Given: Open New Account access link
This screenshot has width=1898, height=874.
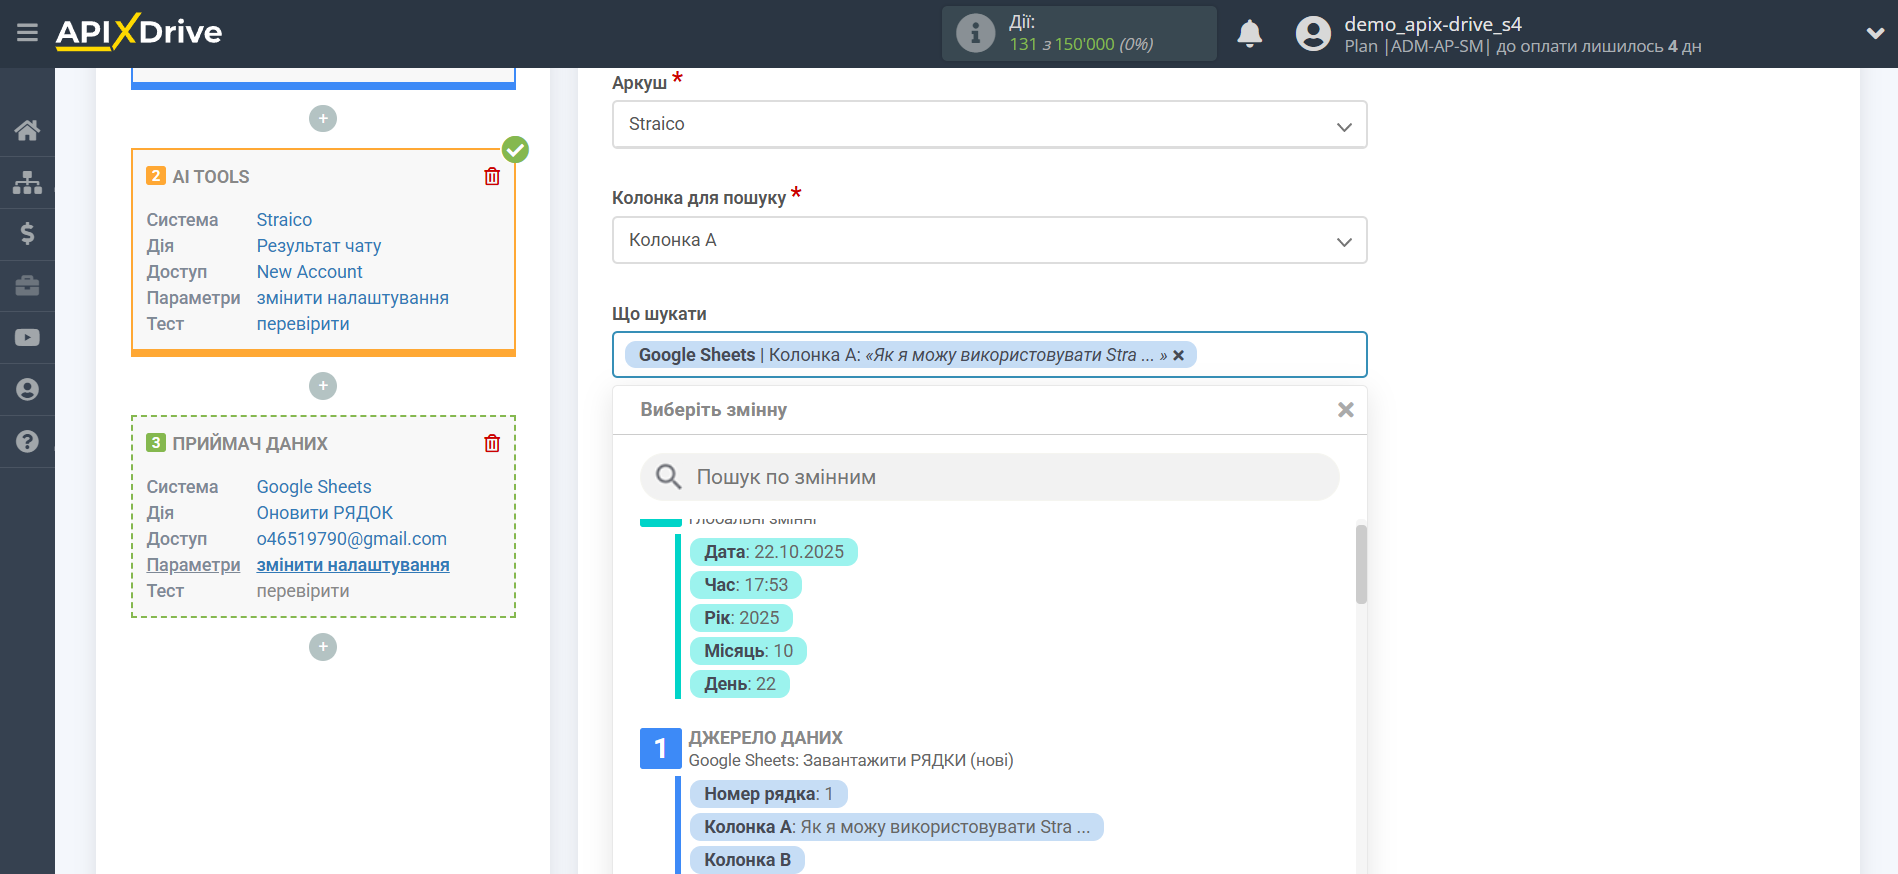Looking at the screenshot, I should [x=310, y=272].
